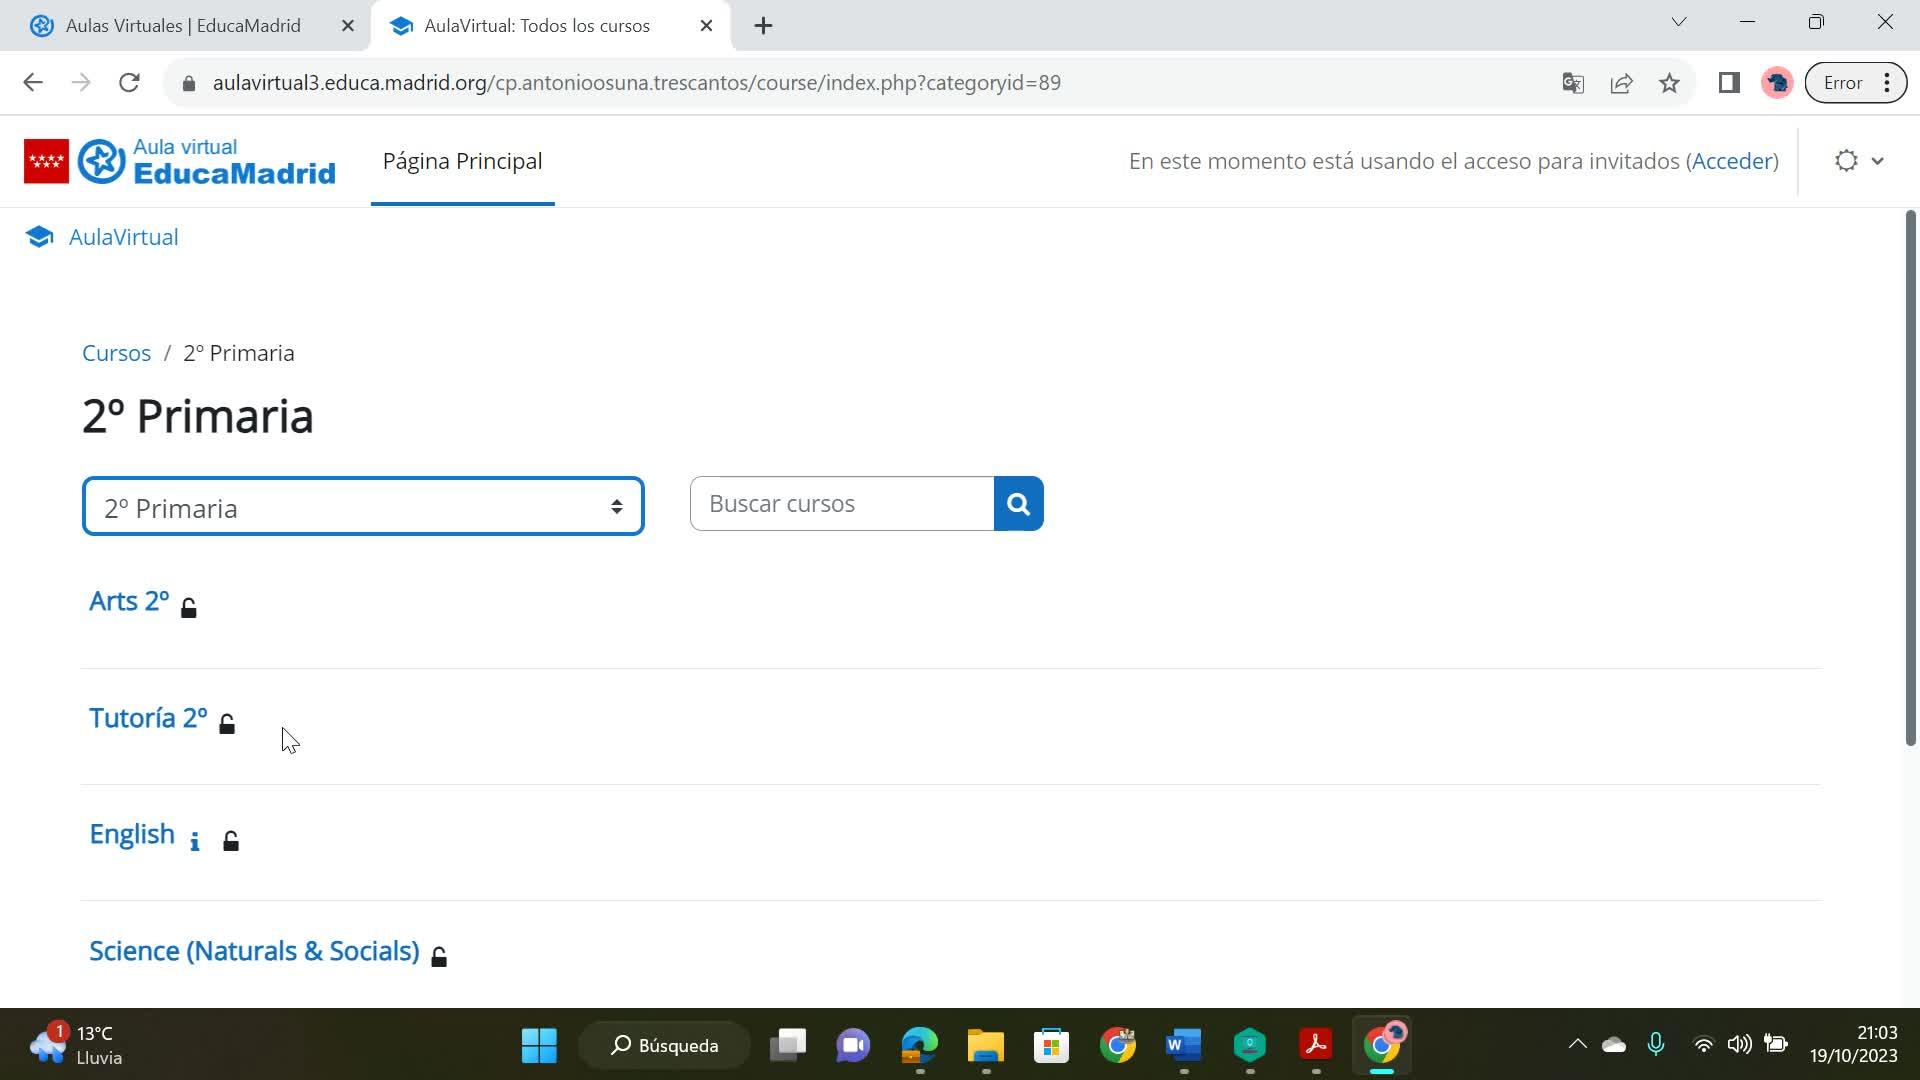Open the Página Principal menu item
Image resolution: width=1920 pixels, height=1080 pixels.
(462, 161)
